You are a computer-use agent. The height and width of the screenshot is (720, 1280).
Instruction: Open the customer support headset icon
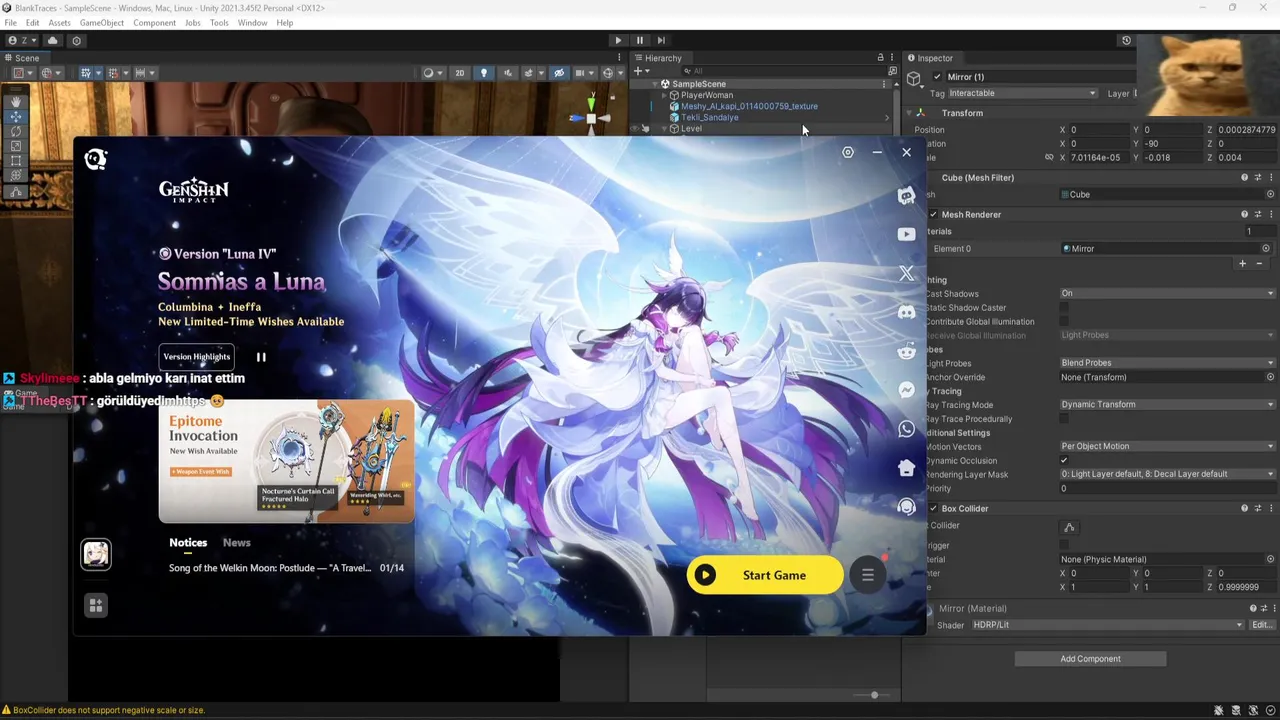[x=906, y=507]
